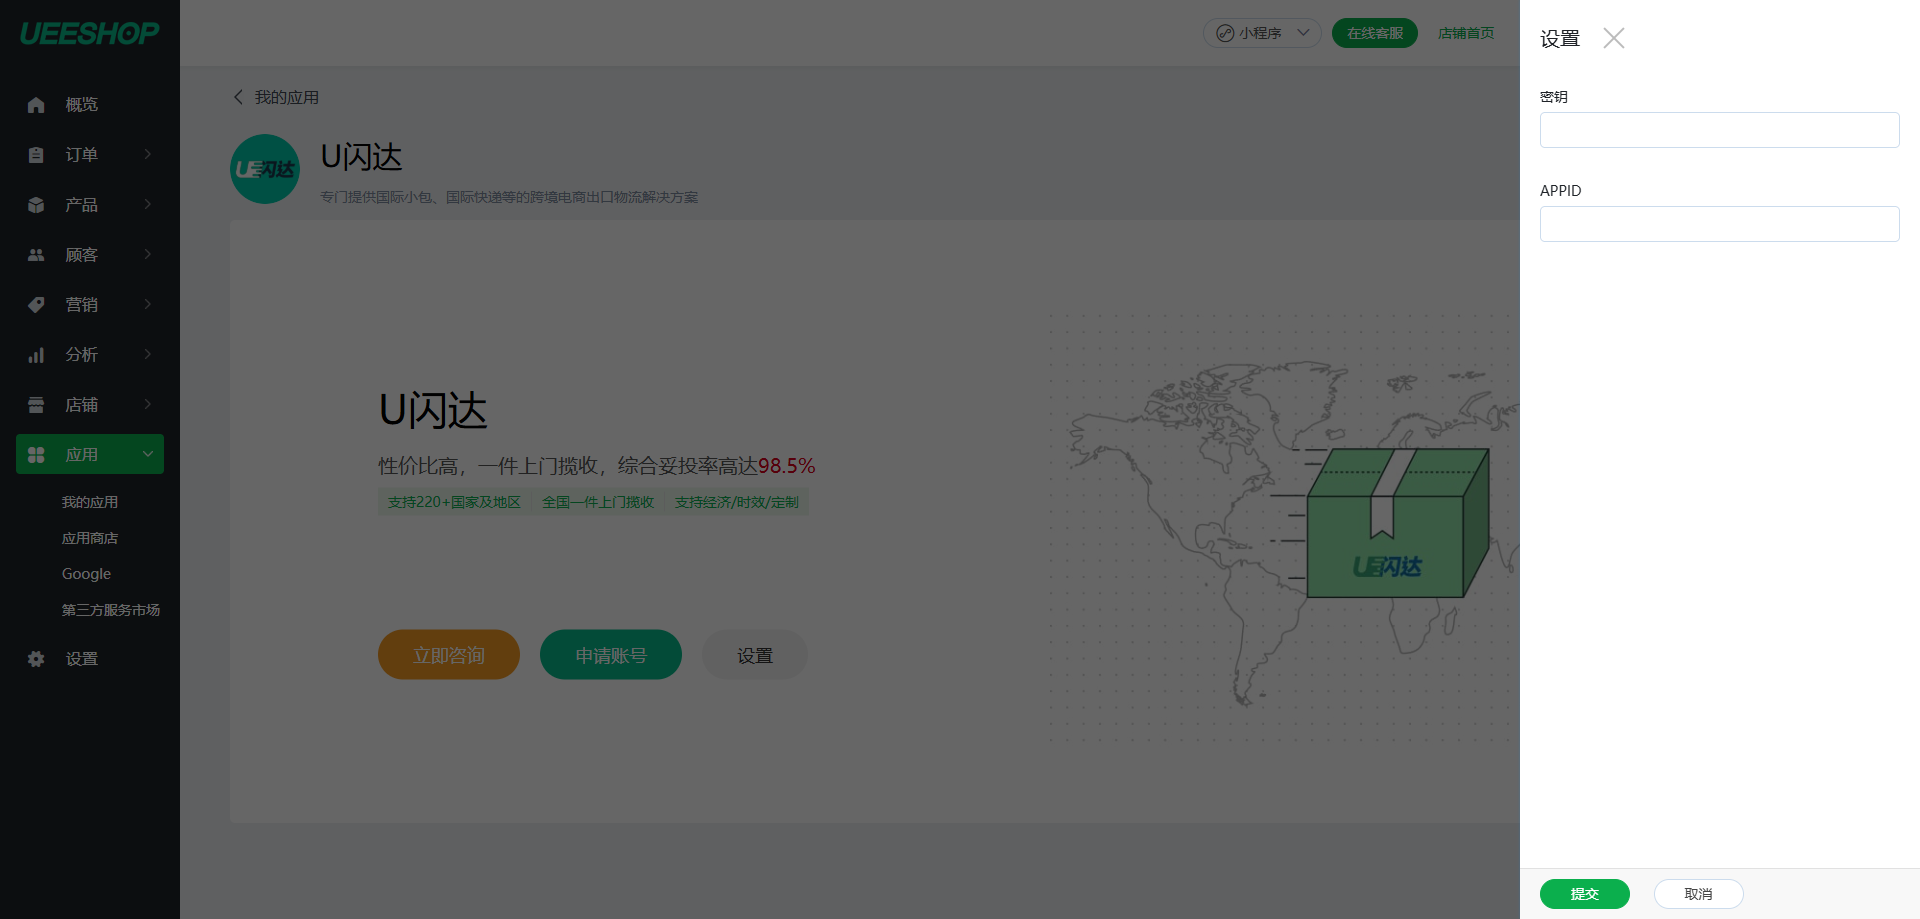The image size is (1920, 919).
Task: Click the 支持220+国家及地区 tag
Action: point(454,502)
